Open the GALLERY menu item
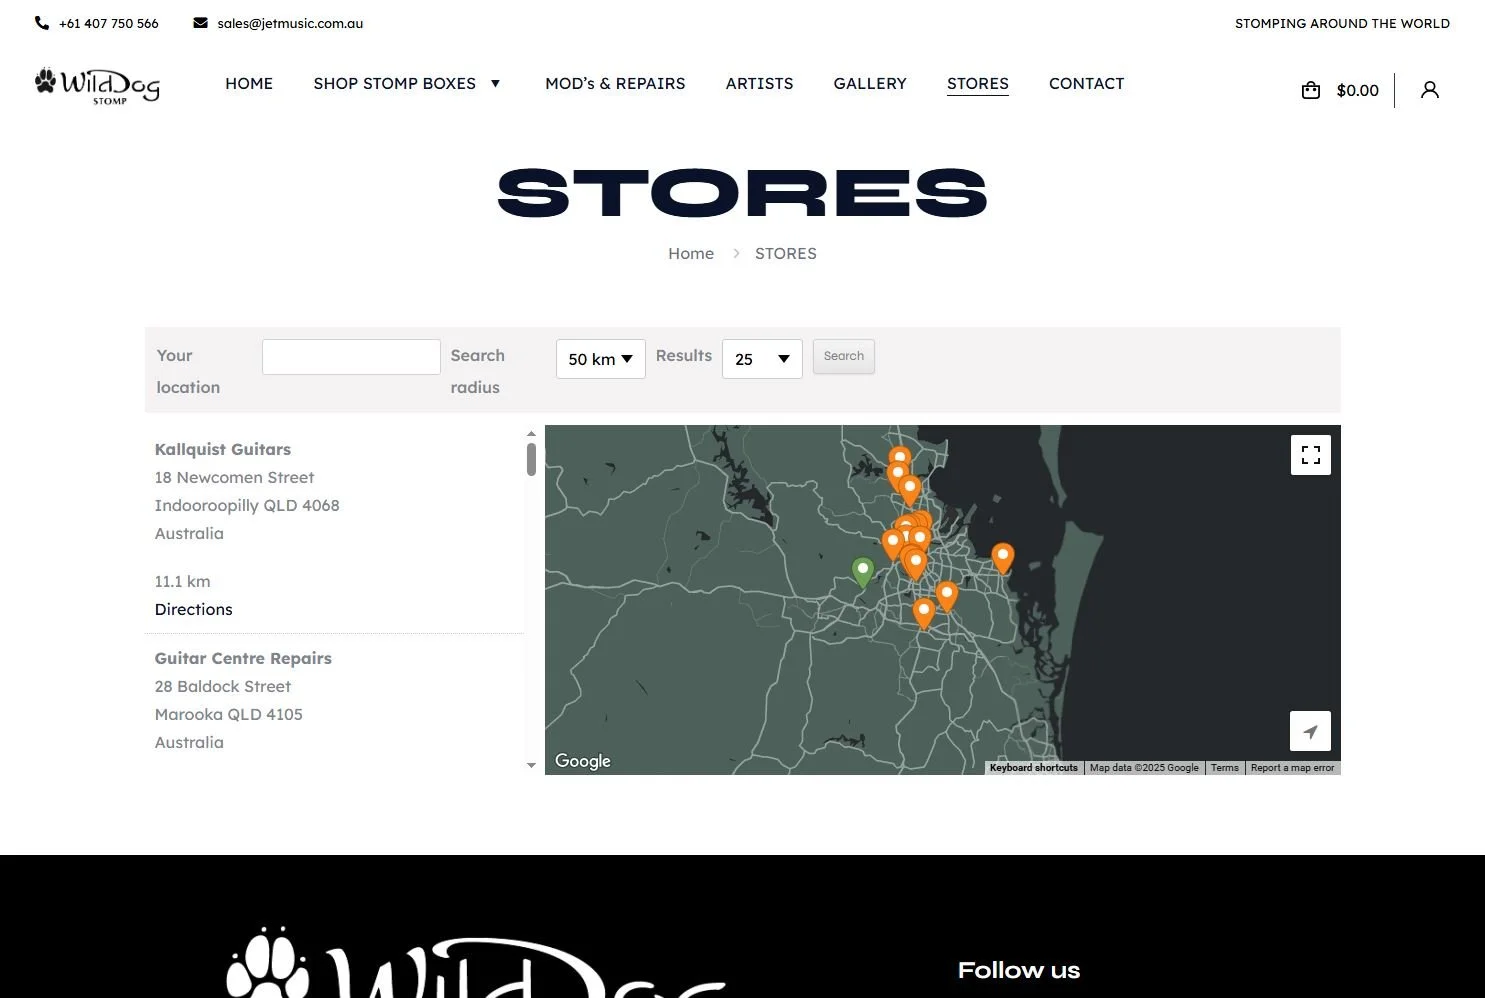The height and width of the screenshot is (998, 1485). point(870,83)
